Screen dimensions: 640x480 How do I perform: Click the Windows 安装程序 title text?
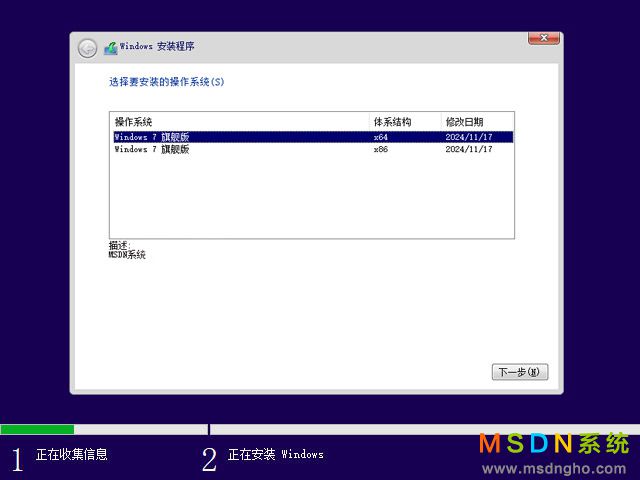point(157,47)
